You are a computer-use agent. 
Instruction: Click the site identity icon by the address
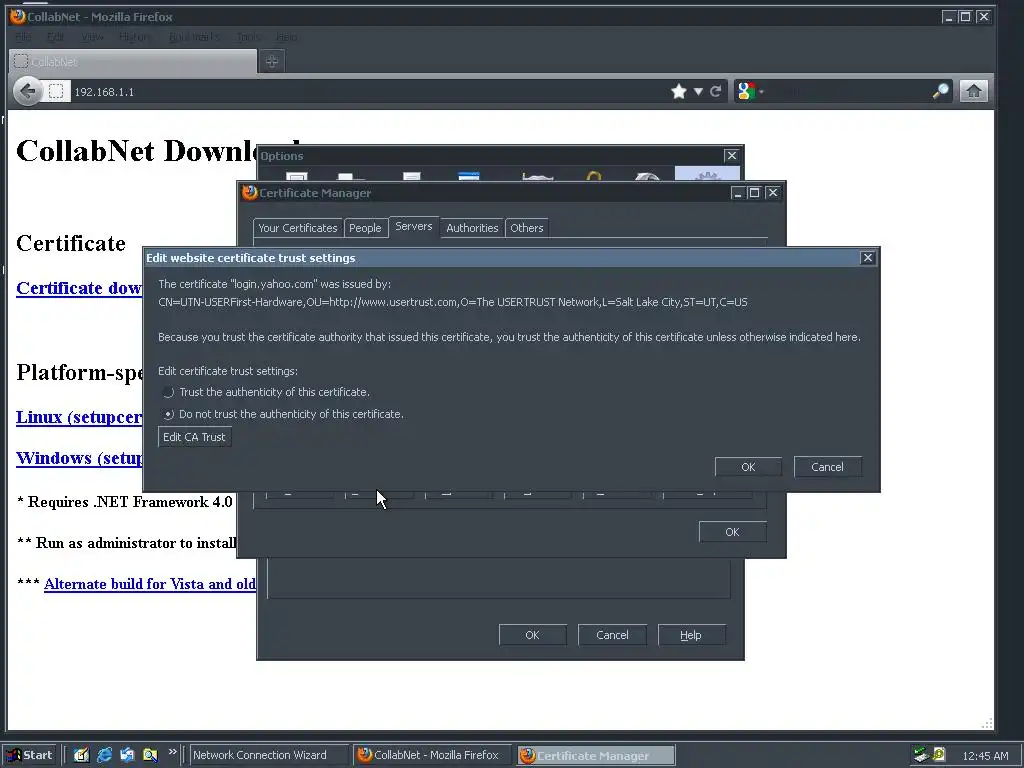click(x=56, y=91)
